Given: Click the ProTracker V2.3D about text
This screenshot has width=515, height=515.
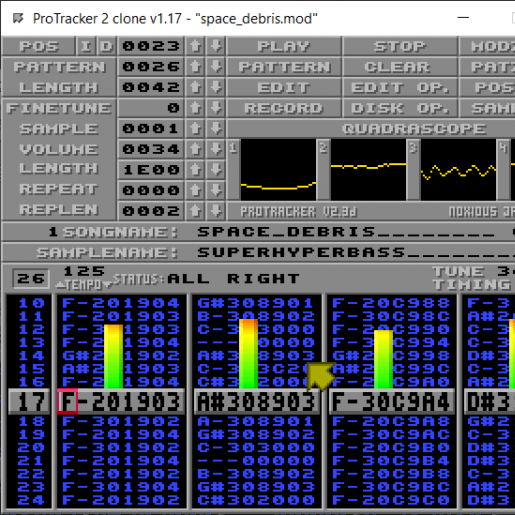Looking at the screenshot, I should pyautogui.click(x=299, y=212).
